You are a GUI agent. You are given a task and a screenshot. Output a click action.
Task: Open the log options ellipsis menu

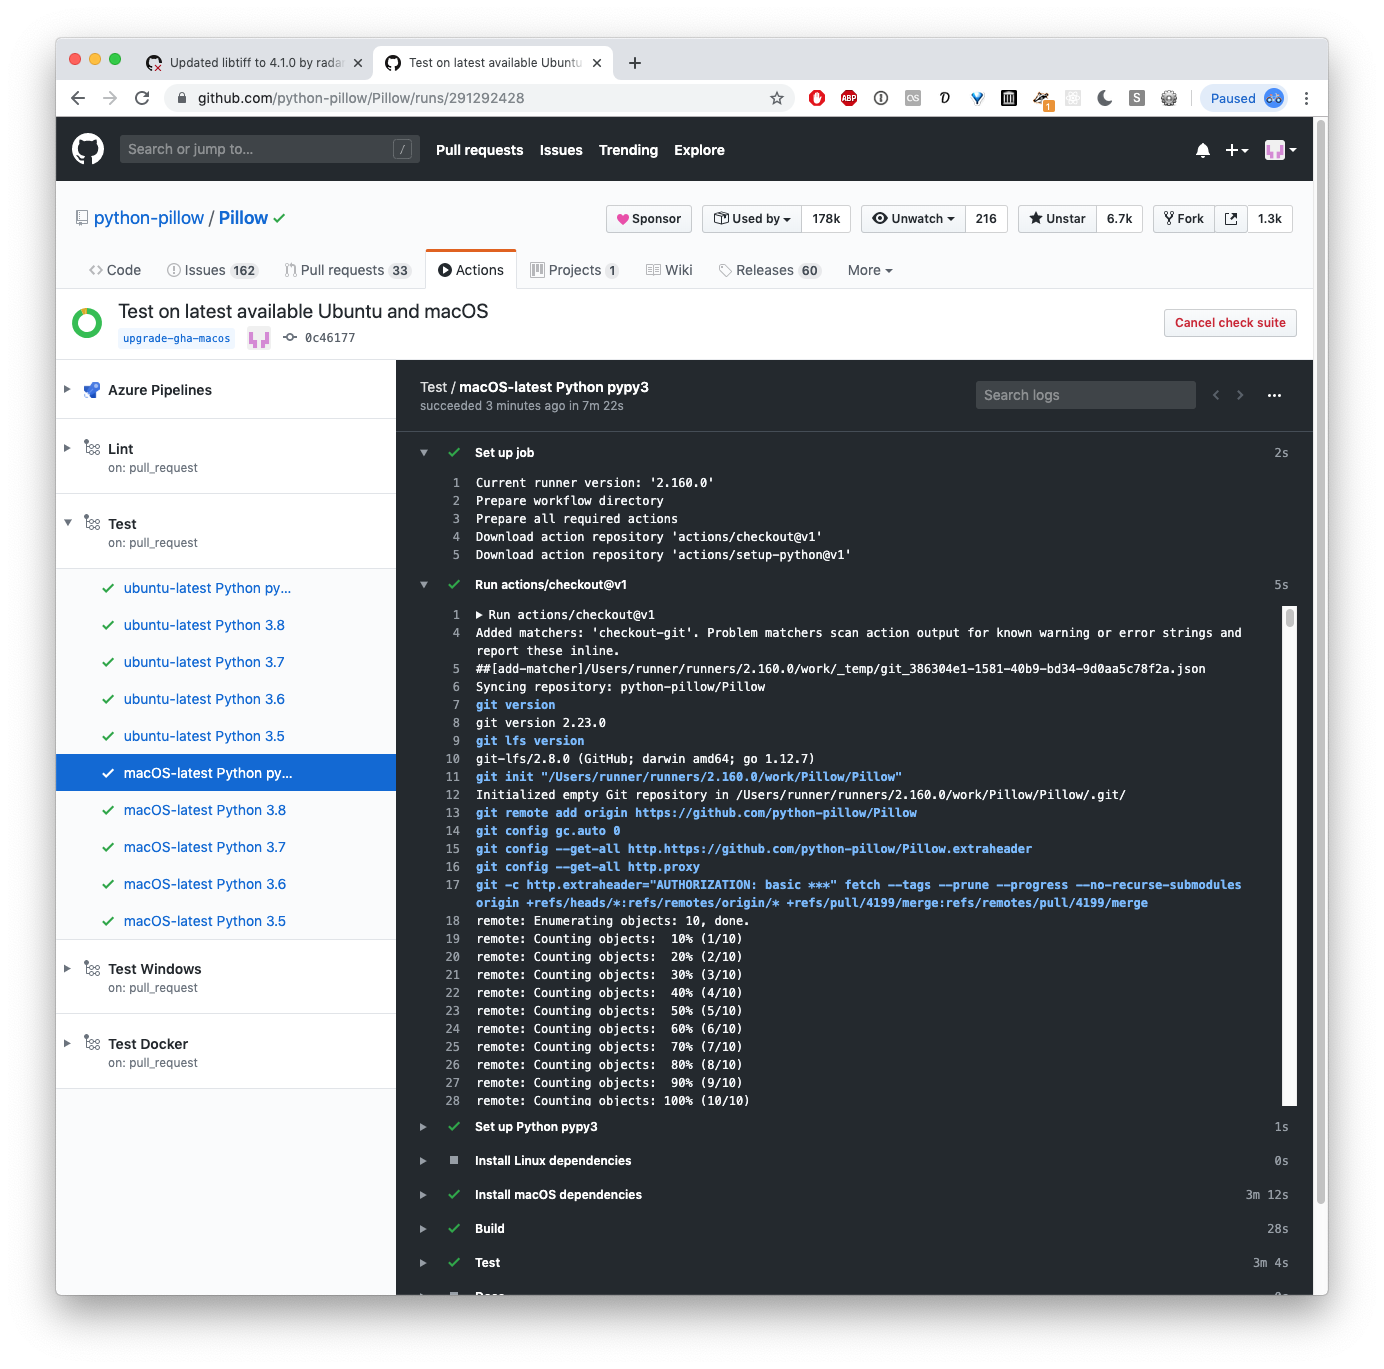[x=1274, y=395]
